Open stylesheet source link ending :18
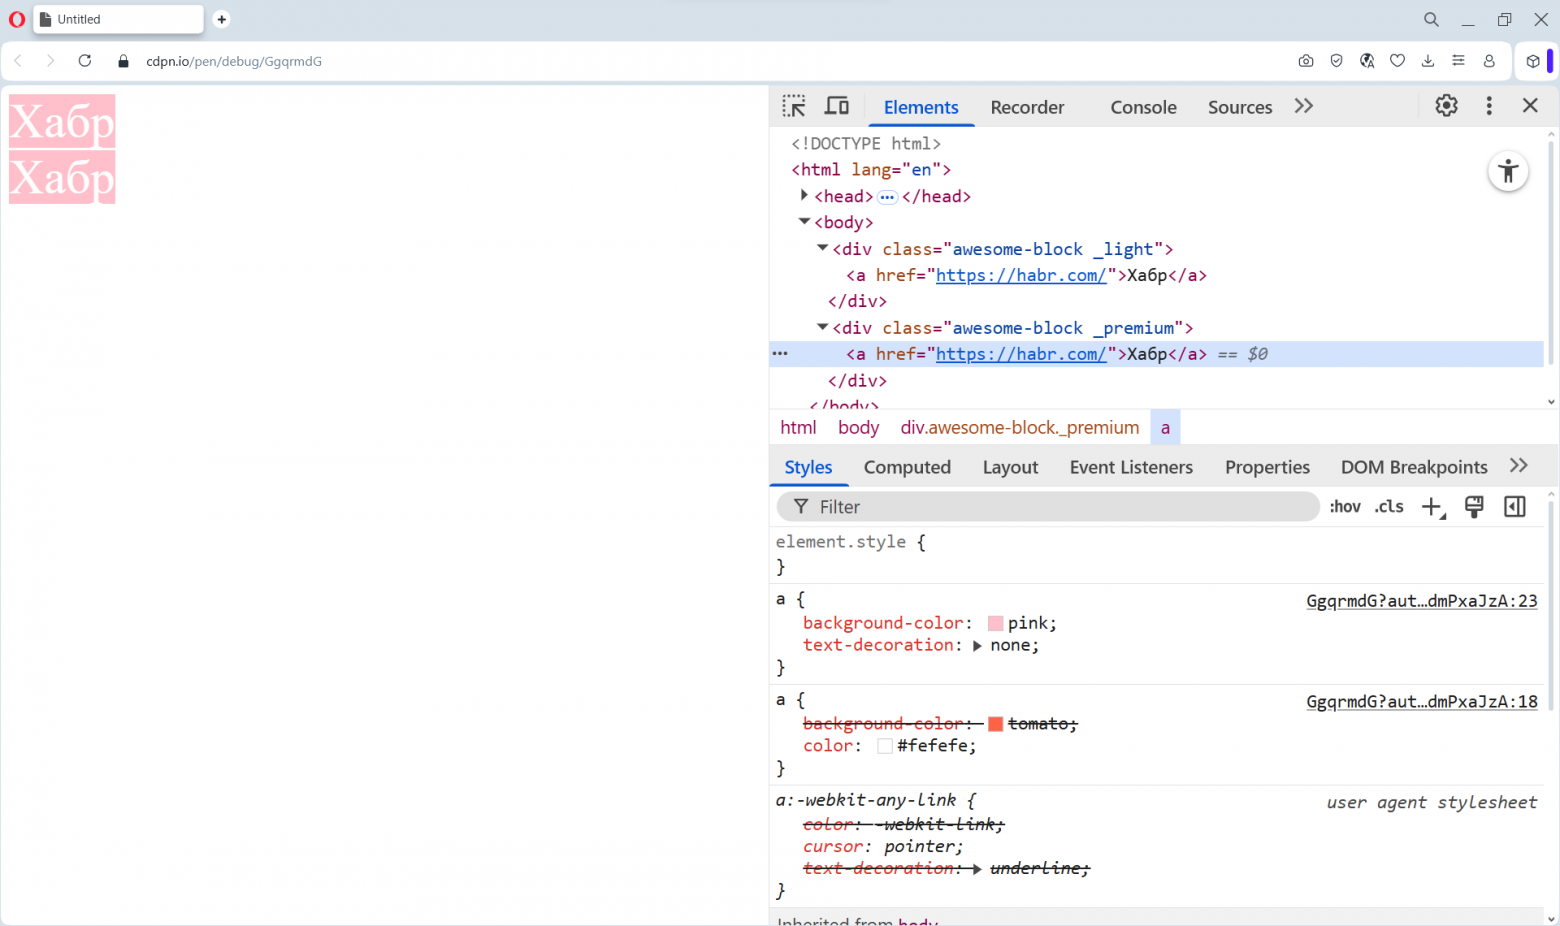This screenshot has width=1560, height=926. coord(1422,702)
